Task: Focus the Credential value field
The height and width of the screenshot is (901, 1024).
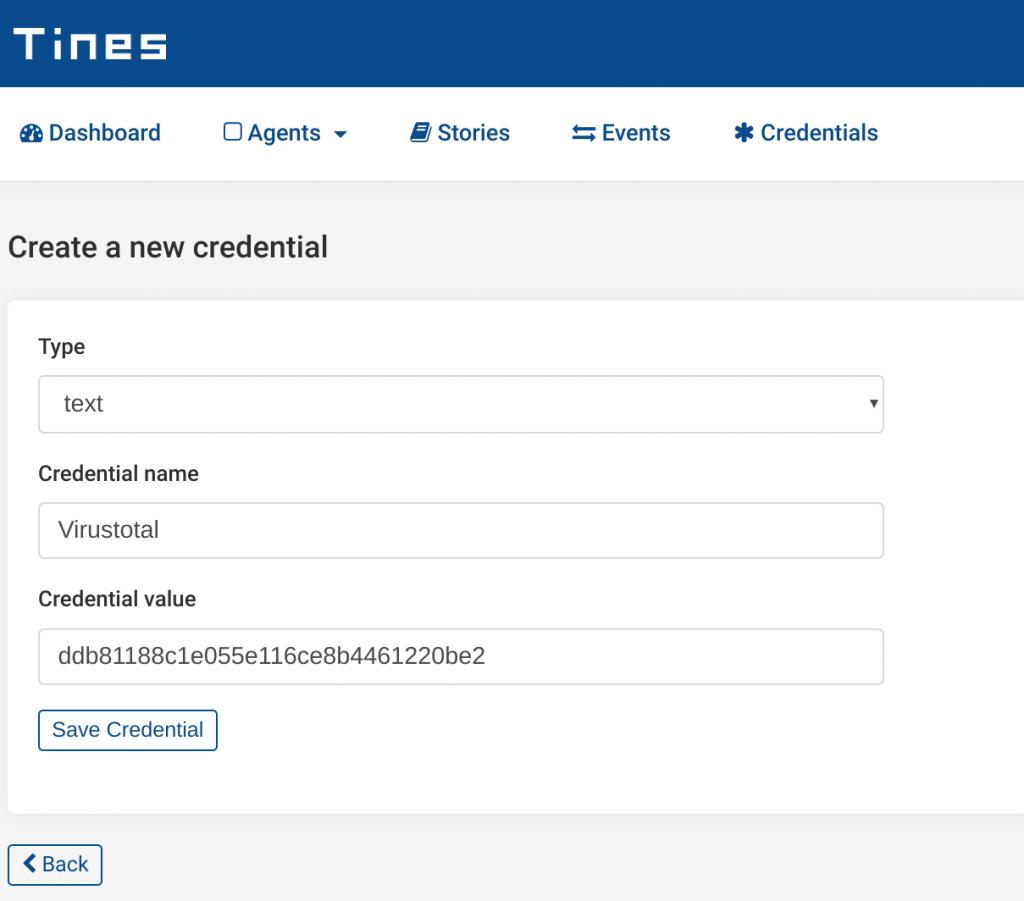Action: click(461, 656)
